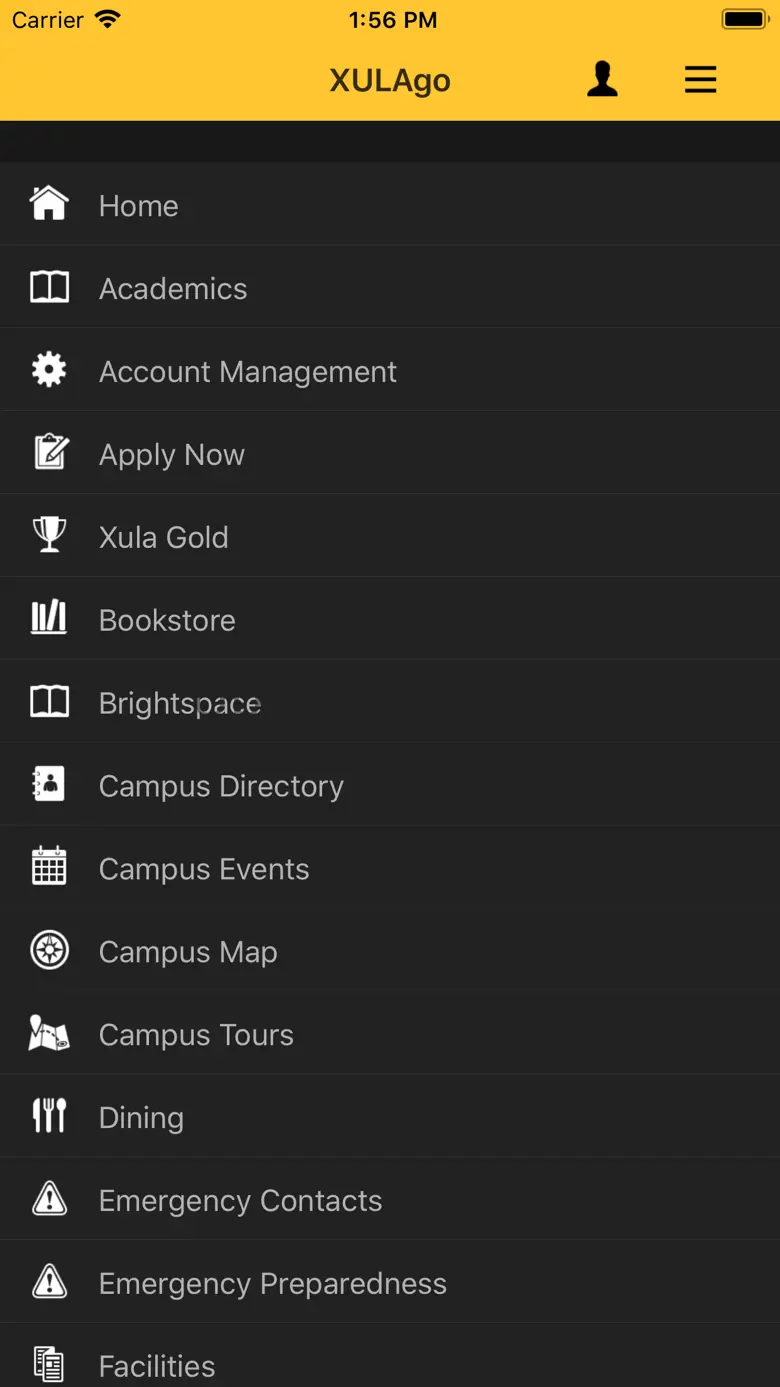Tap the Bookstore books icon
Viewport: 780px width, 1387px height.
point(49,618)
